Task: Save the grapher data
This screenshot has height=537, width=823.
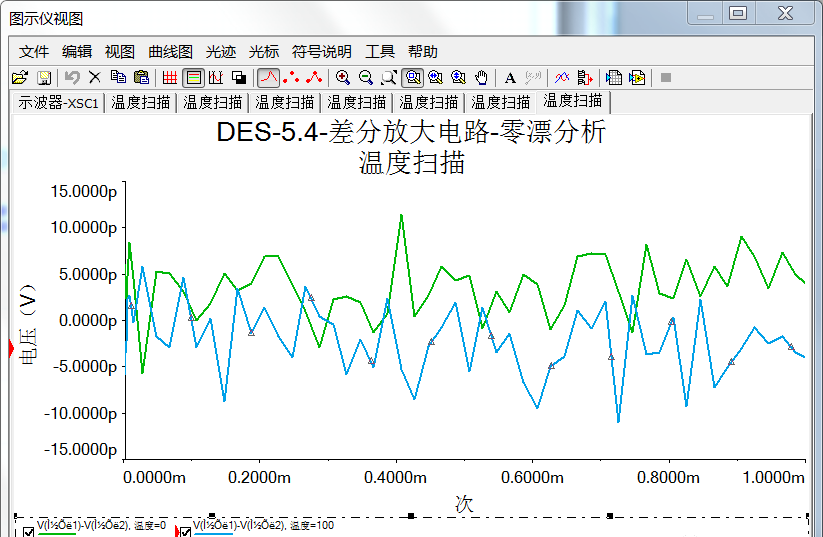Action: pos(44,78)
